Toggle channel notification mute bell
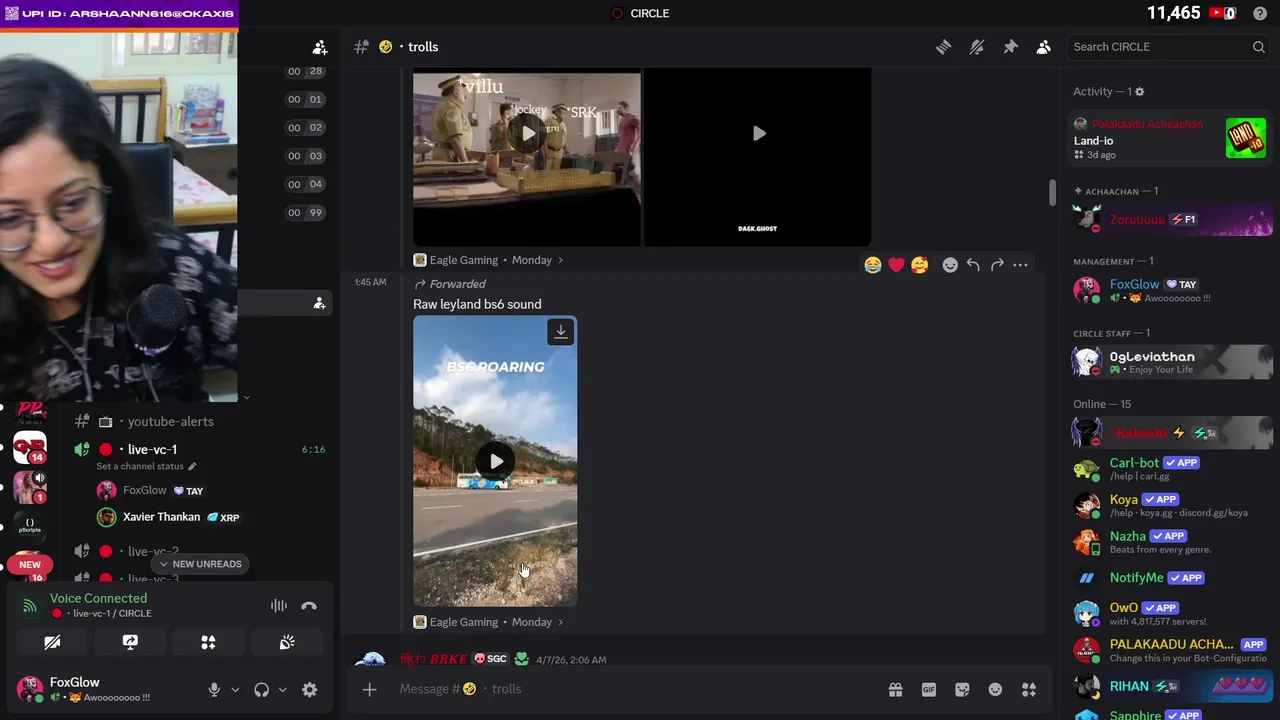This screenshot has width=1280, height=720. (x=977, y=47)
